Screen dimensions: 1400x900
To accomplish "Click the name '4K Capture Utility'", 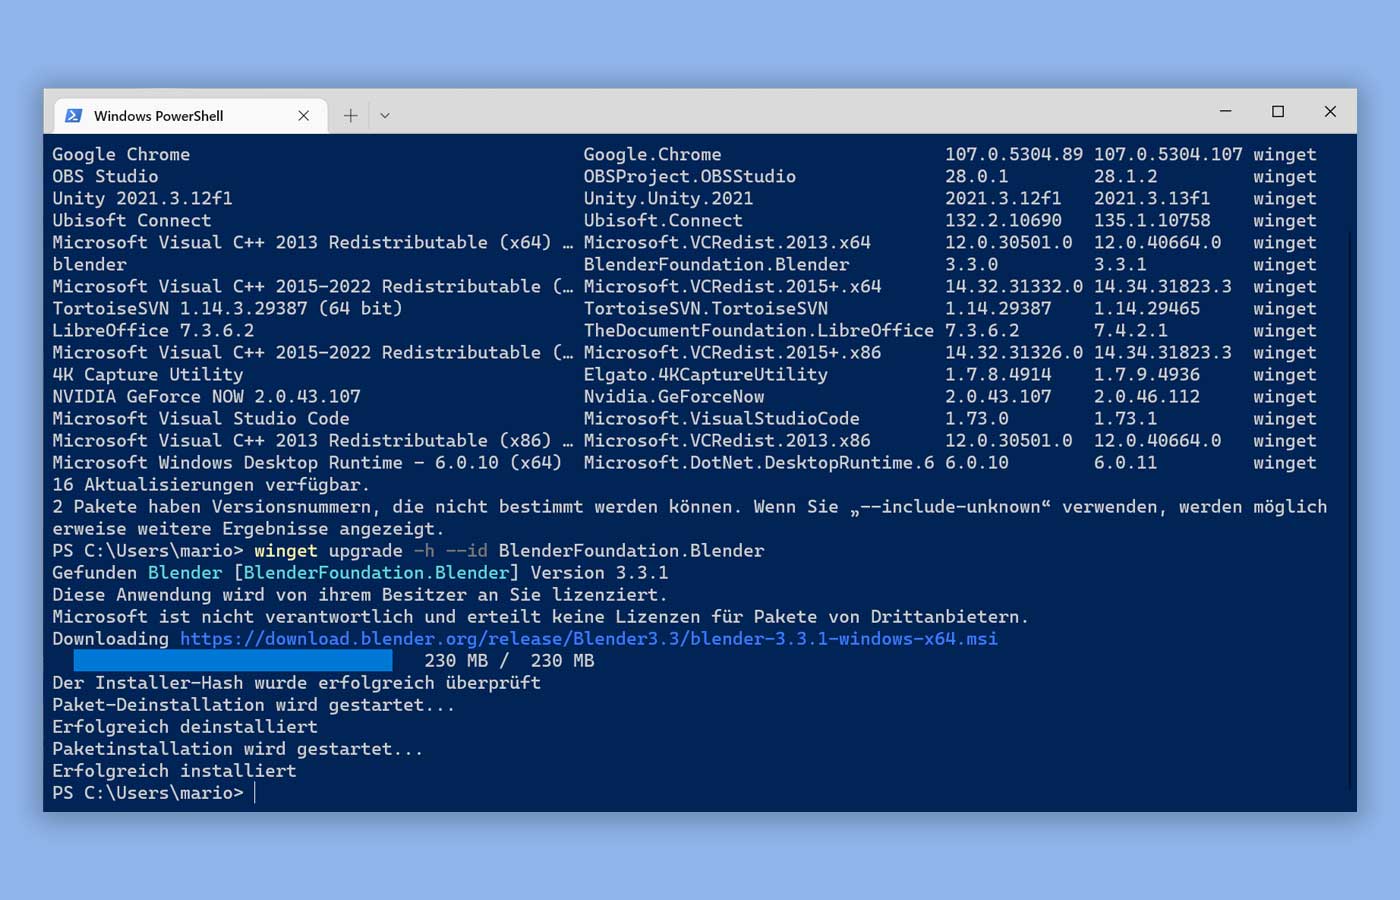I will click(148, 374).
